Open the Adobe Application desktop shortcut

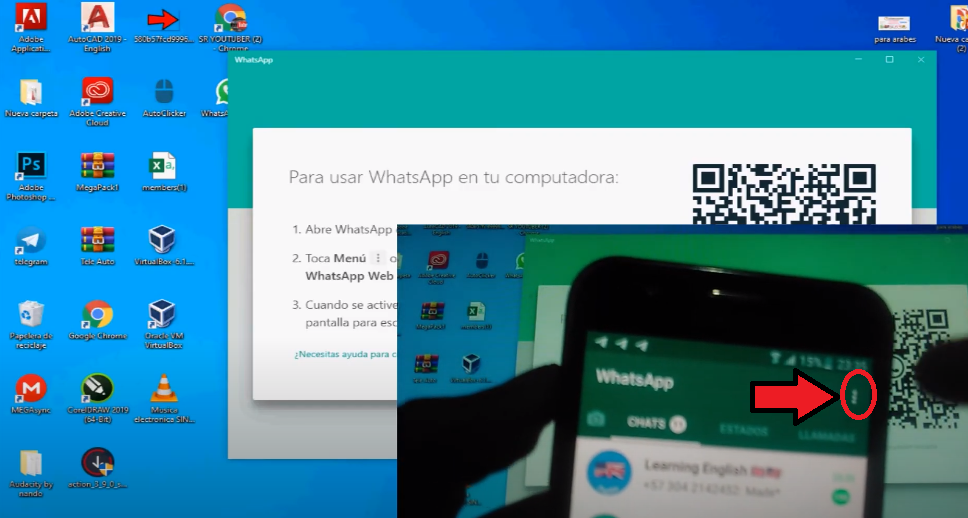tap(30, 28)
